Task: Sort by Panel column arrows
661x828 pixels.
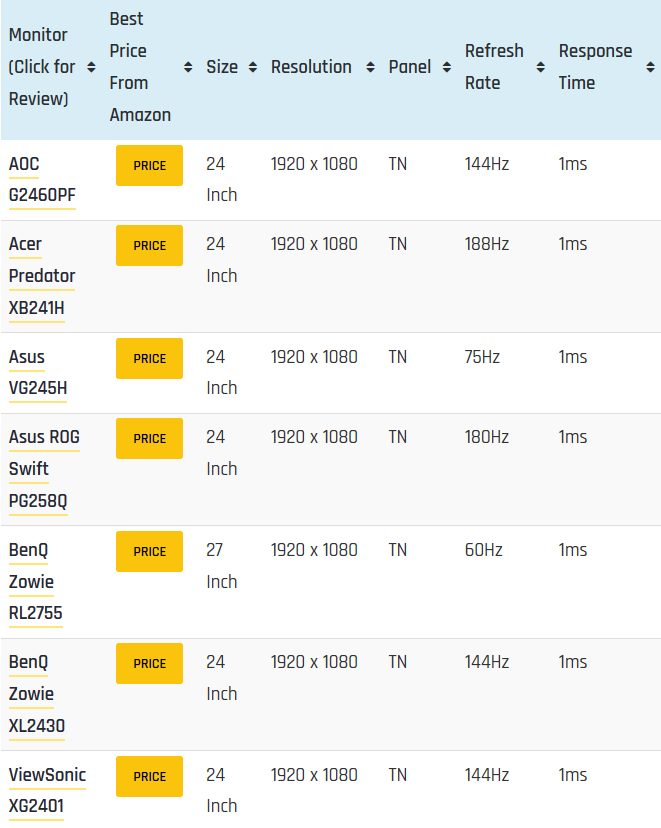Action: (447, 67)
